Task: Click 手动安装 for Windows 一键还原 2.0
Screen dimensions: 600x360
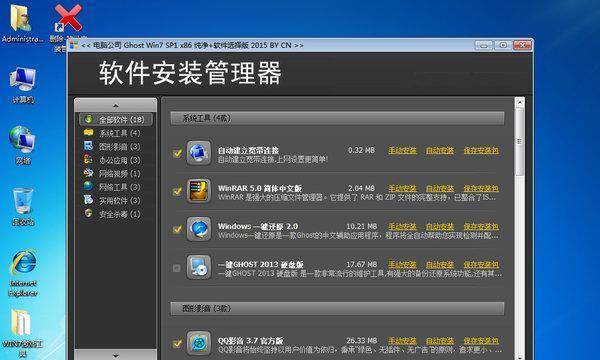Action: pyautogui.click(x=402, y=226)
